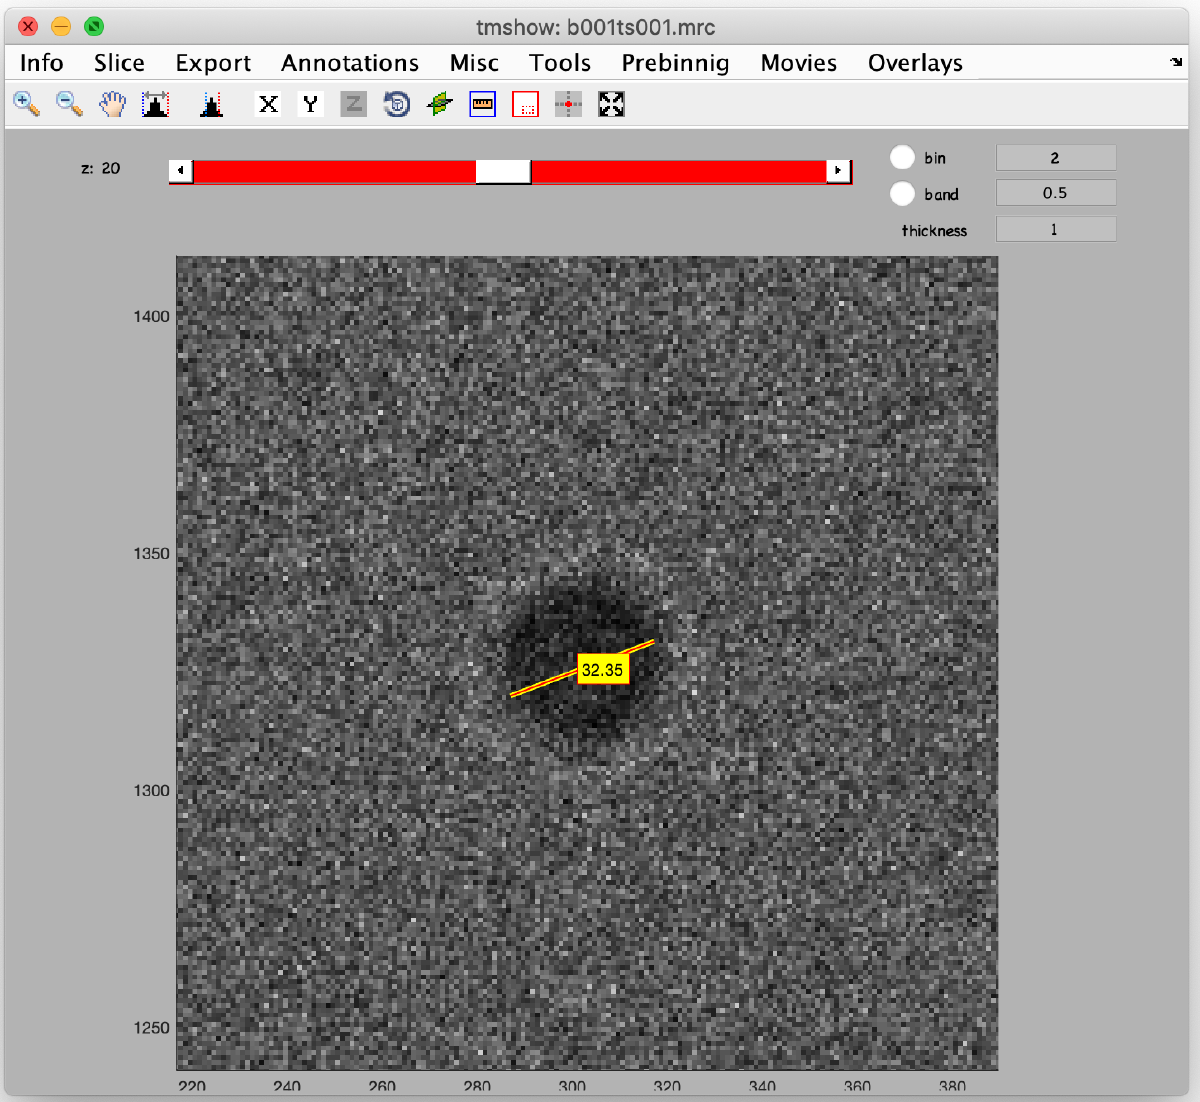Click the rotate 3D view icon
This screenshot has width=1200, height=1102.
[x=397, y=104]
